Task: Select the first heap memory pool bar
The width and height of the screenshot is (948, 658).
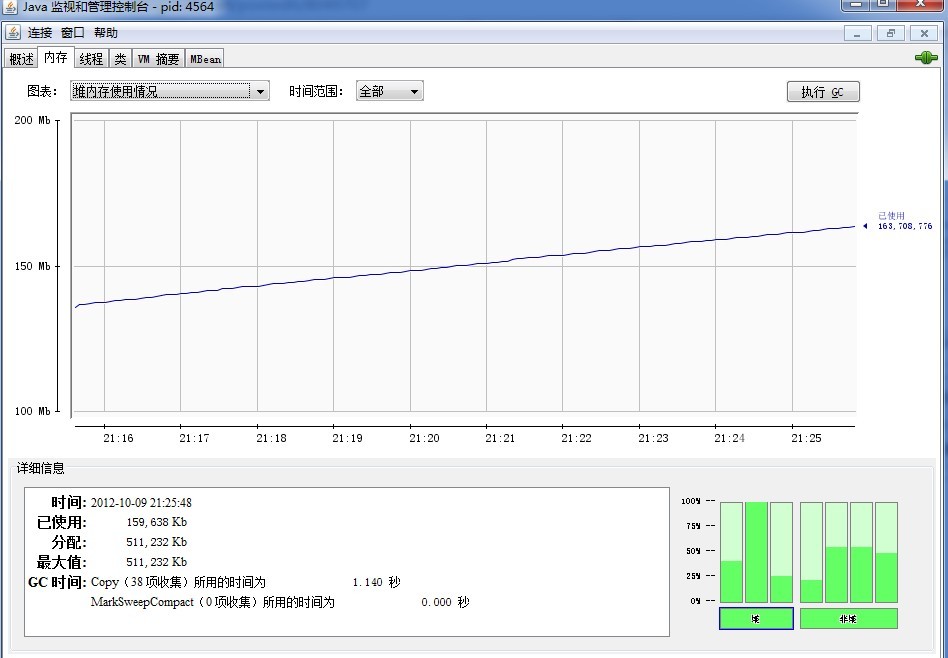Action: point(731,551)
